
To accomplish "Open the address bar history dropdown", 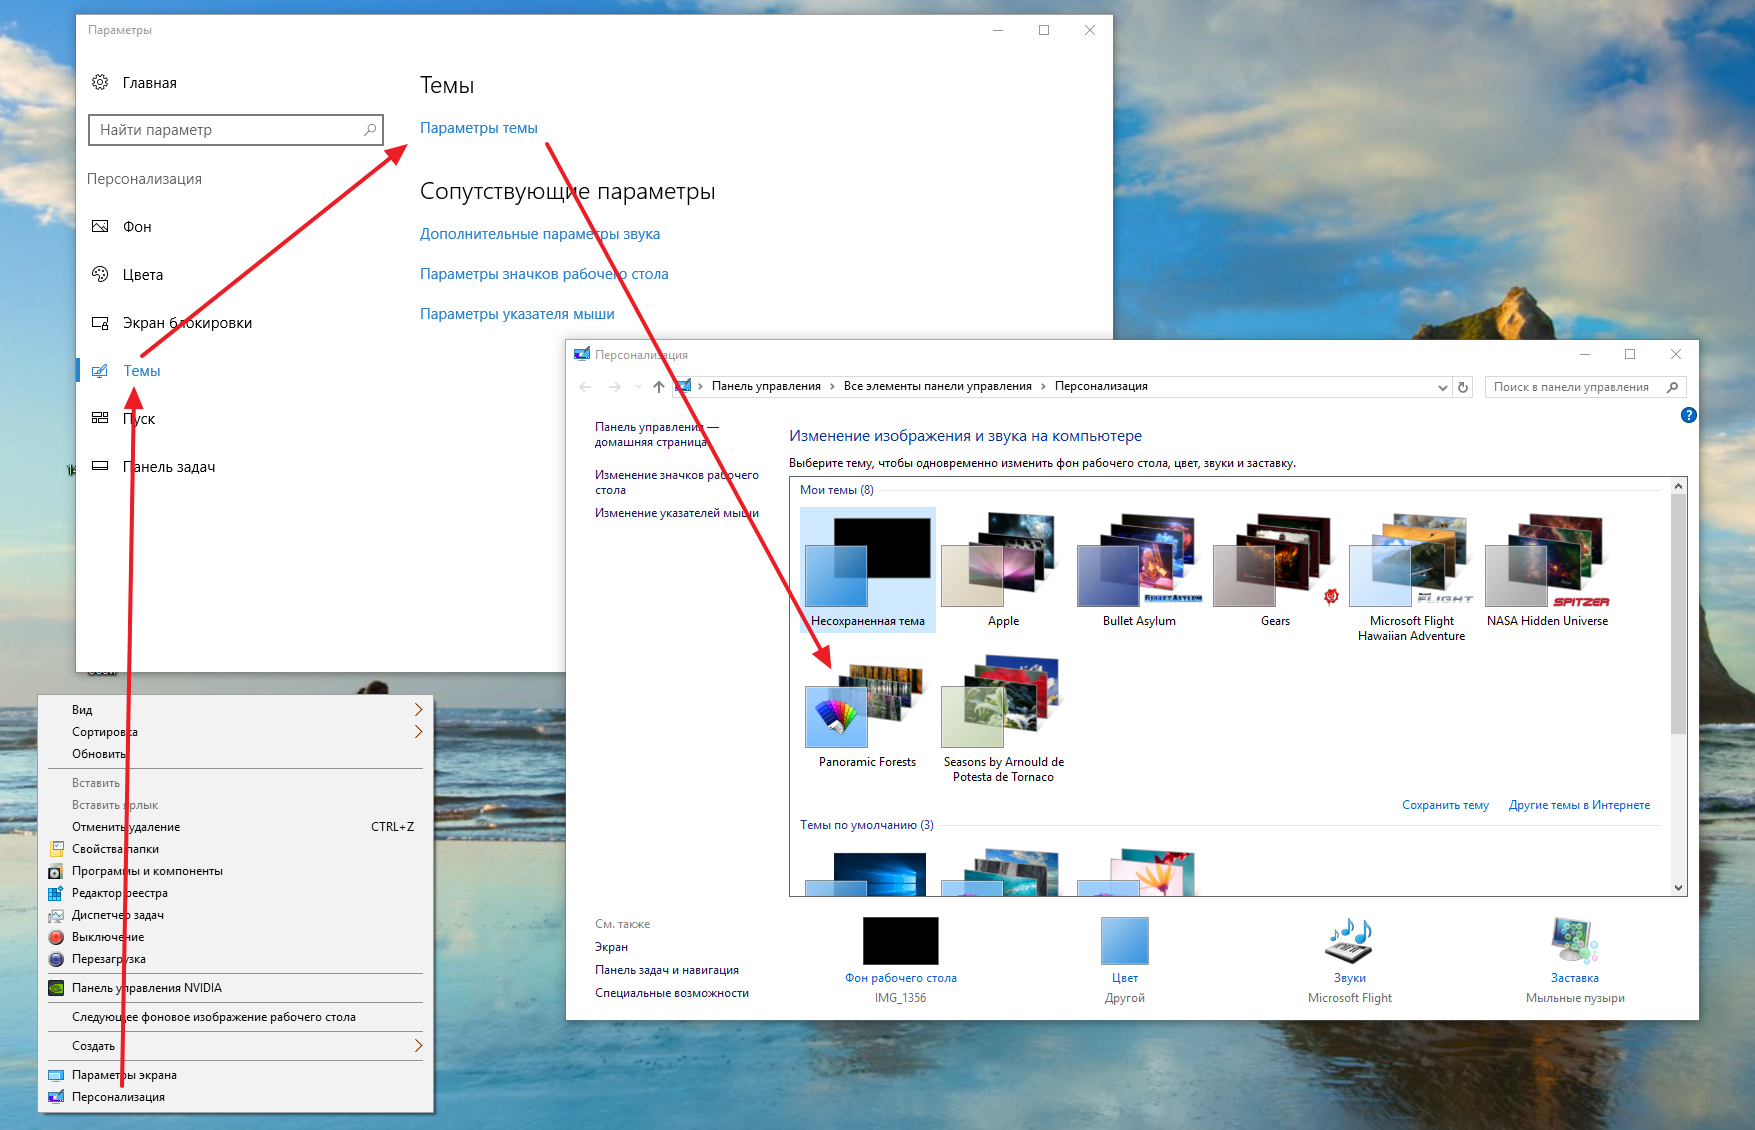I will coord(1442,387).
